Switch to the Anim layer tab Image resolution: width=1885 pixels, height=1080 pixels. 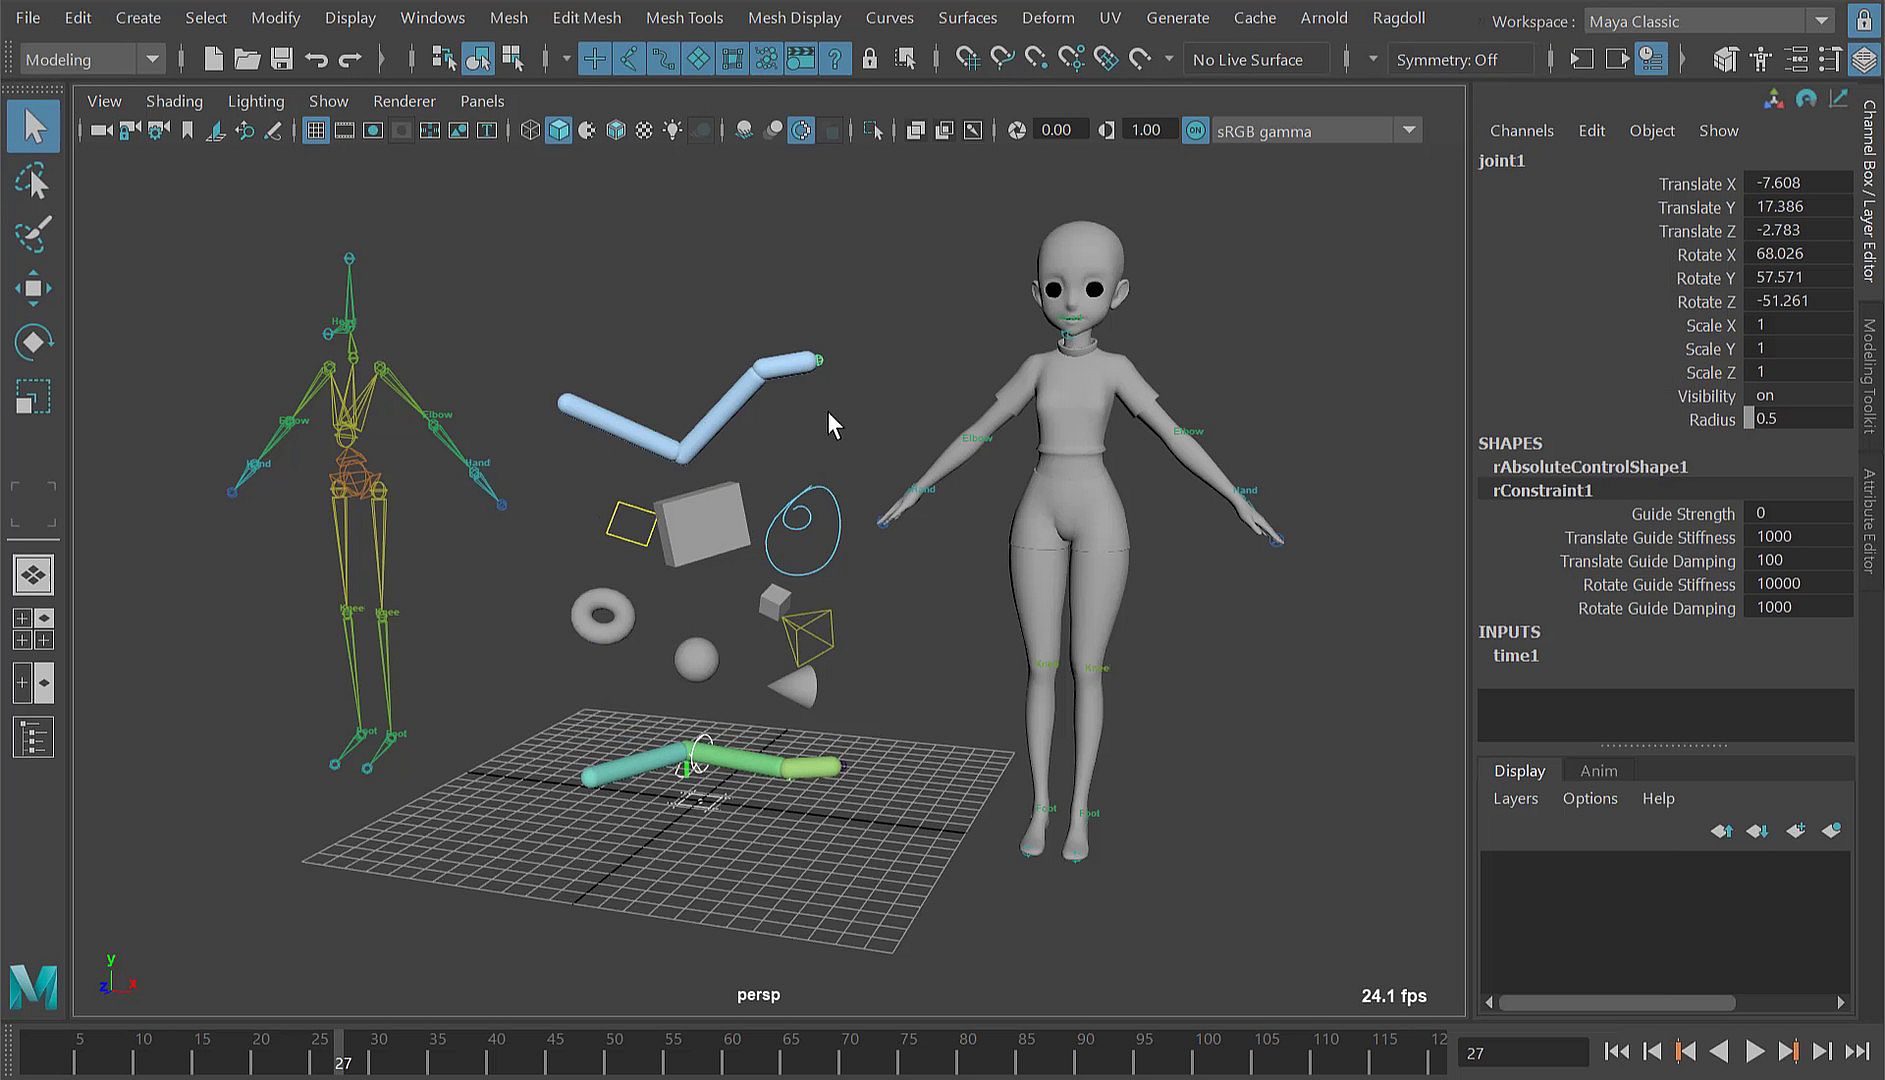(1598, 771)
